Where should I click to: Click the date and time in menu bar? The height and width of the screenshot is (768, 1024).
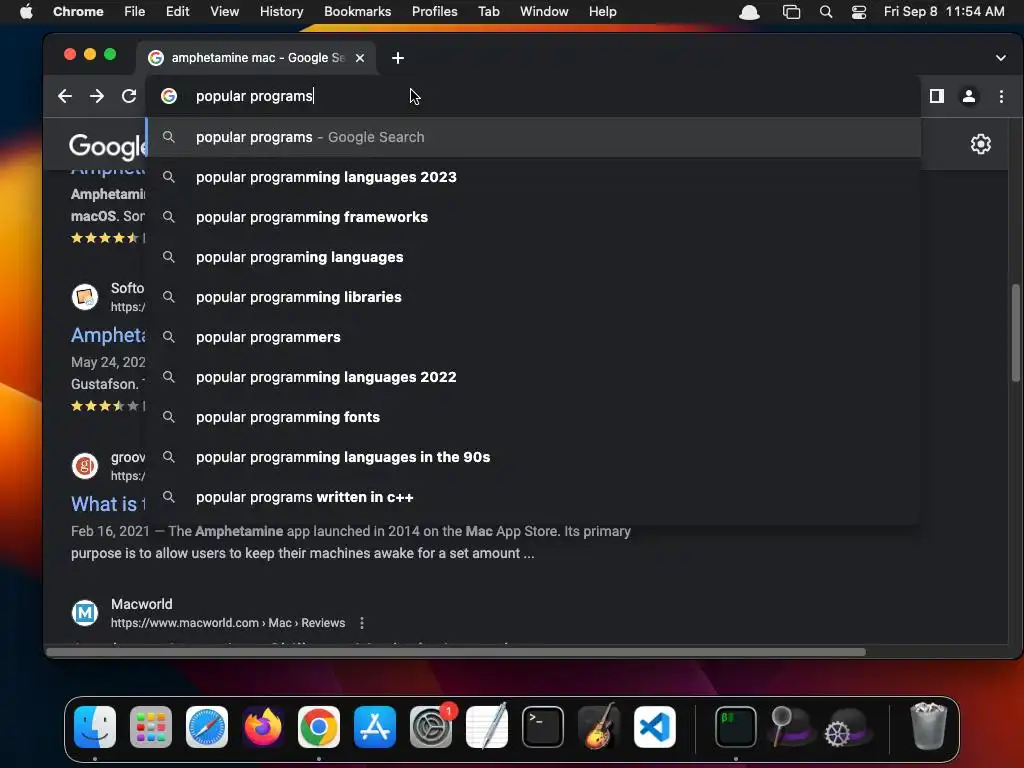tap(944, 12)
